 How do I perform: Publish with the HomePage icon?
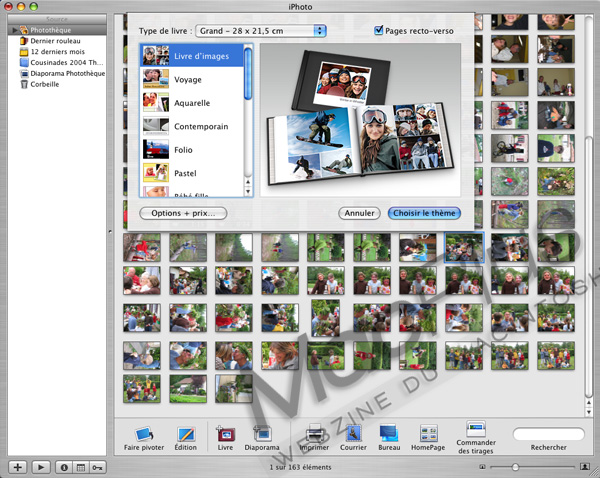click(x=428, y=433)
